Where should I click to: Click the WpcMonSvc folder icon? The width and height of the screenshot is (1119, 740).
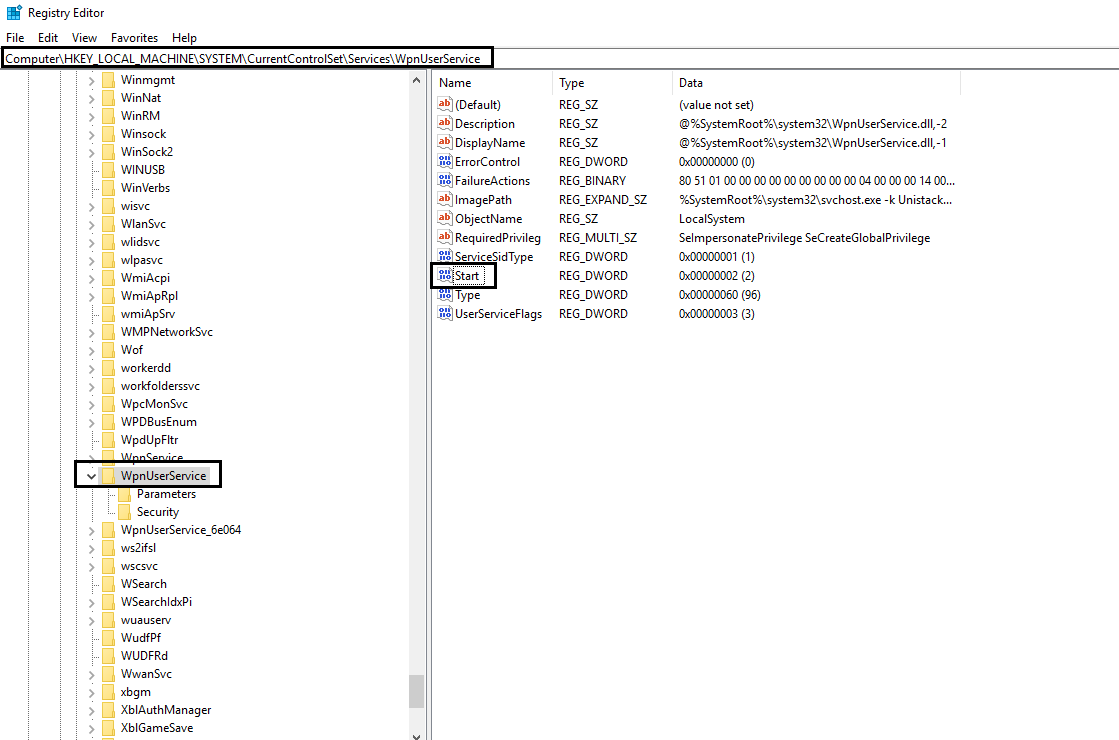[x=108, y=404]
